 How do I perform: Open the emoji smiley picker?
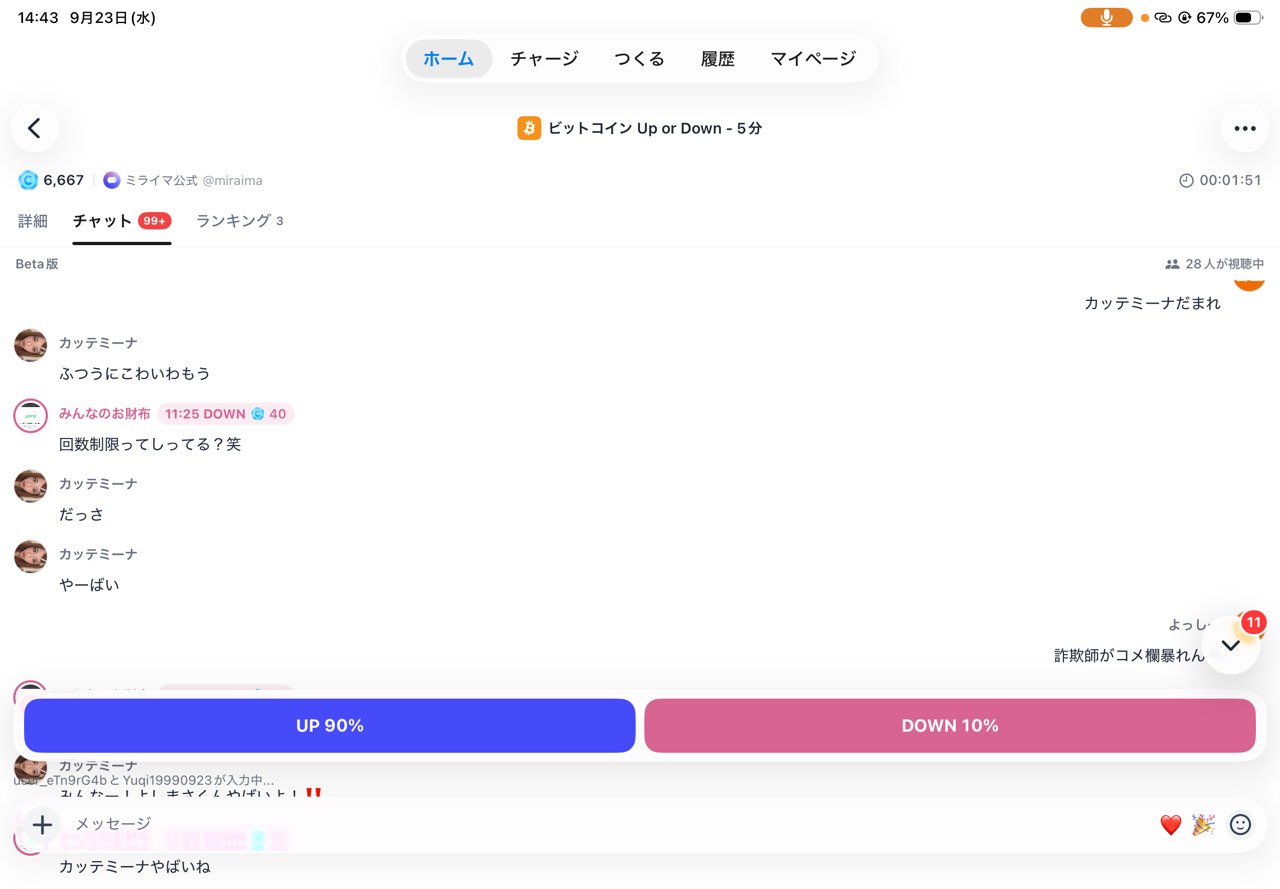[x=1240, y=825]
